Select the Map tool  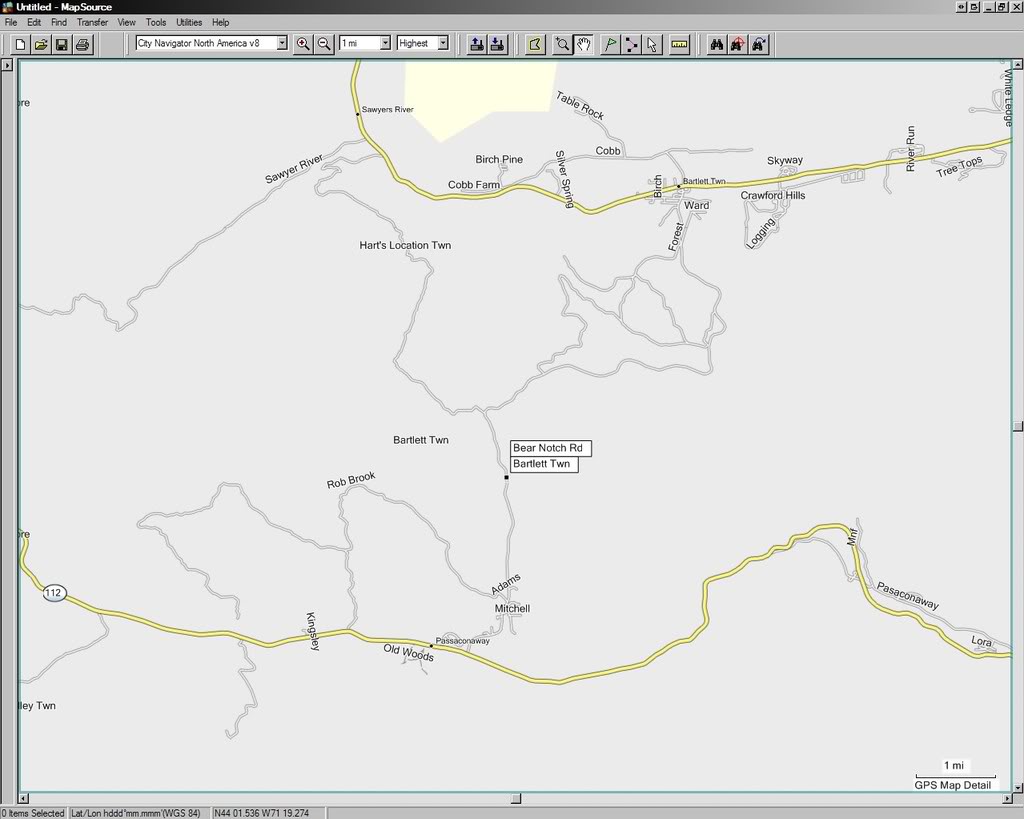pyautogui.click(x=535, y=43)
